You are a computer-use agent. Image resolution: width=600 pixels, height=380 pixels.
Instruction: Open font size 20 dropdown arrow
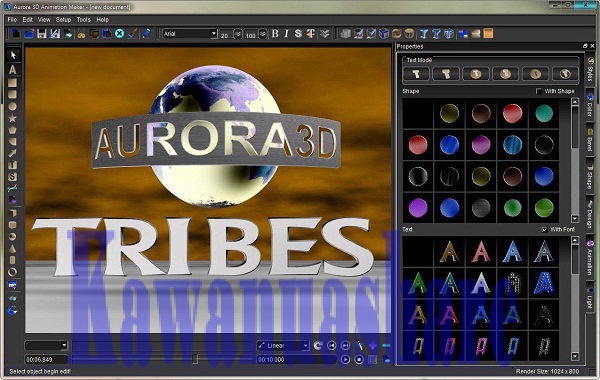tap(238, 34)
